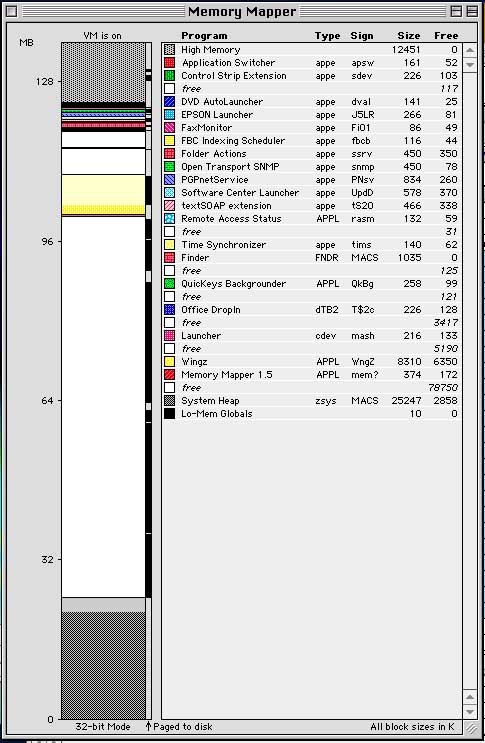Click the High Memory pattern swatch
The image size is (485, 743).
[x=169, y=49]
